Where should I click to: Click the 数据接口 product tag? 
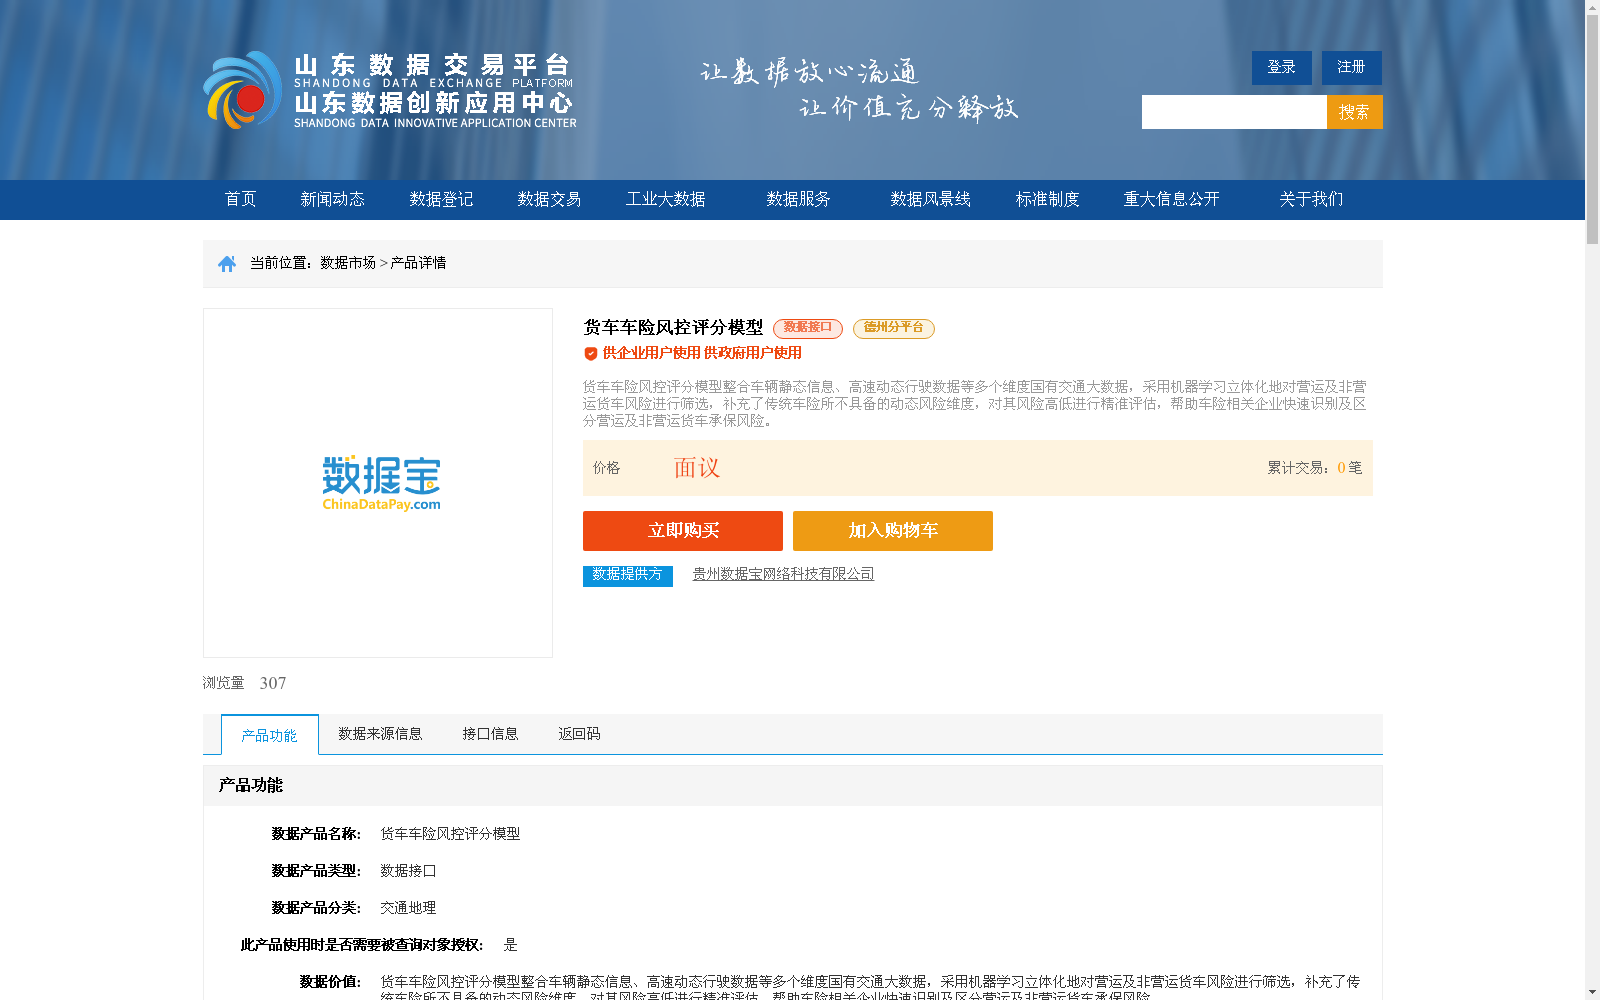pos(808,328)
